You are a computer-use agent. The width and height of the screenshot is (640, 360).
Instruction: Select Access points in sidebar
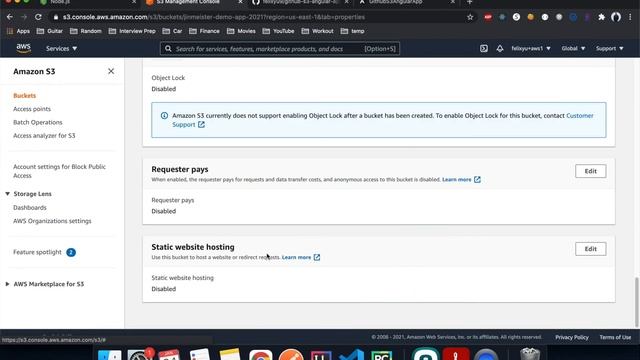click(x=32, y=109)
